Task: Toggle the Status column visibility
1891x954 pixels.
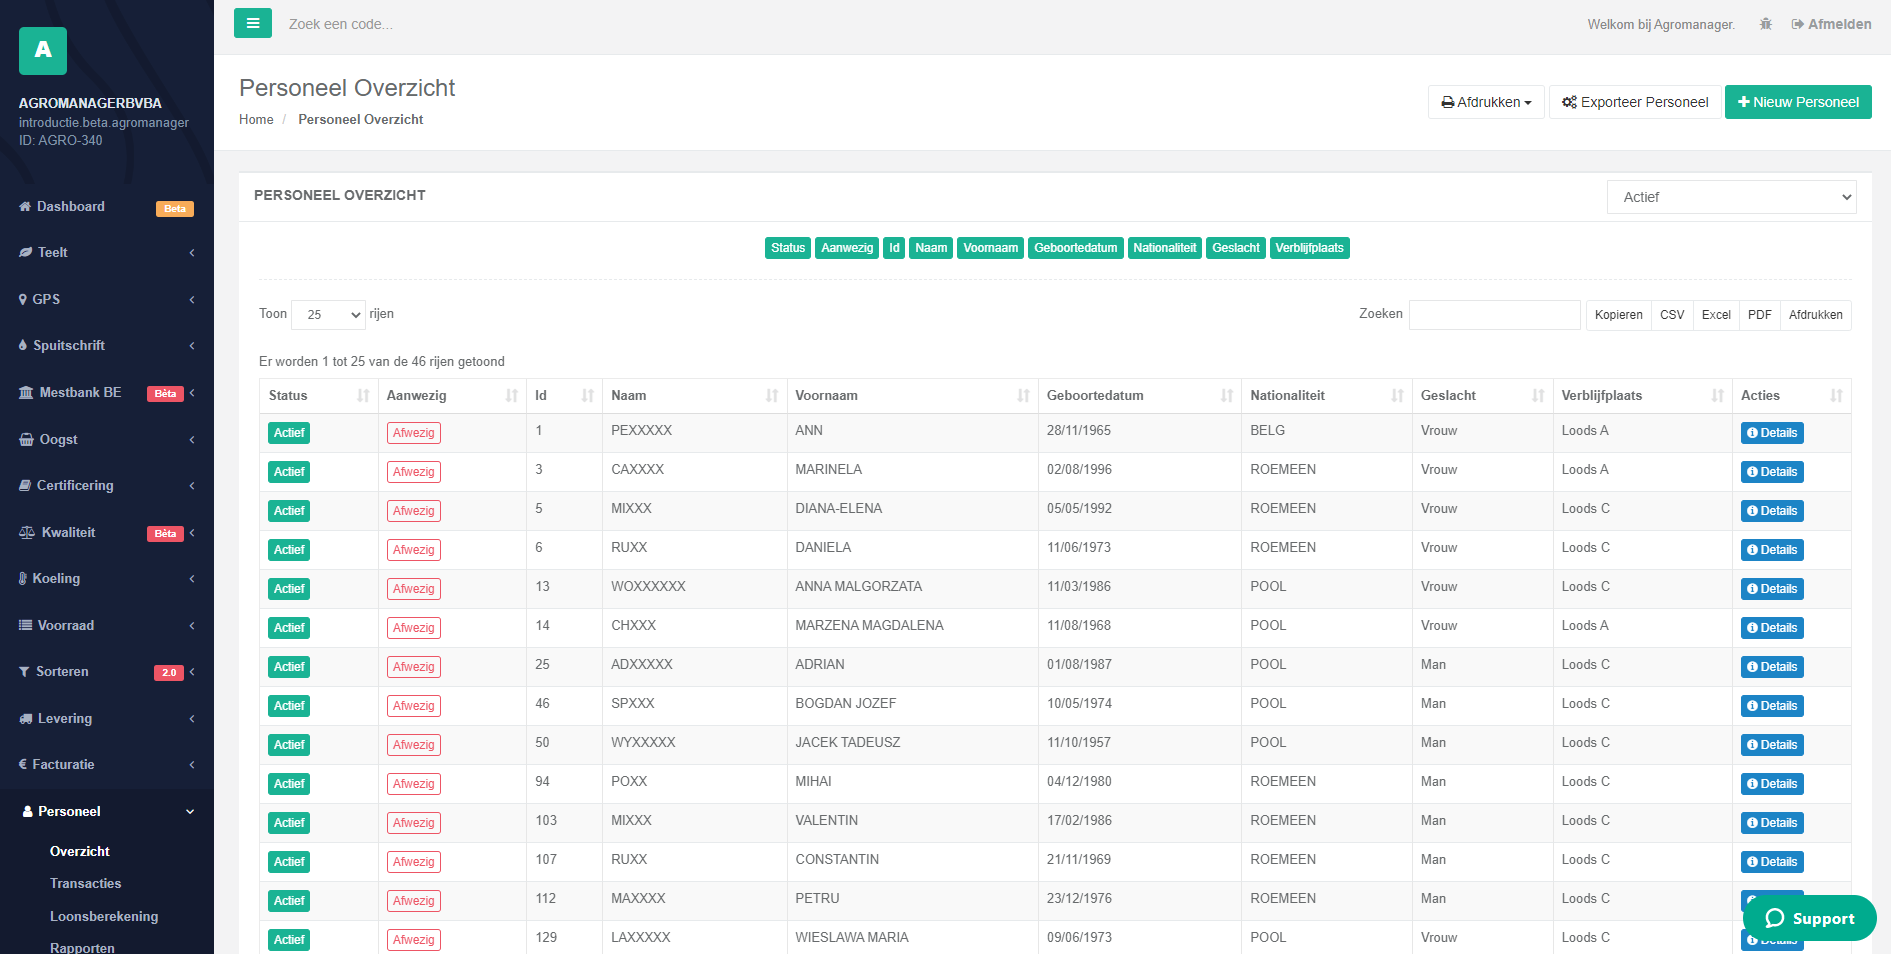Action: pos(787,248)
